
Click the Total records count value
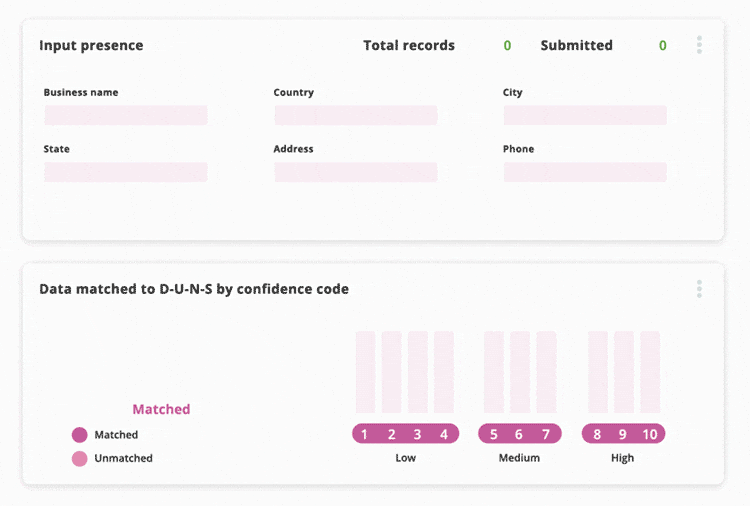(x=507, y=45)
